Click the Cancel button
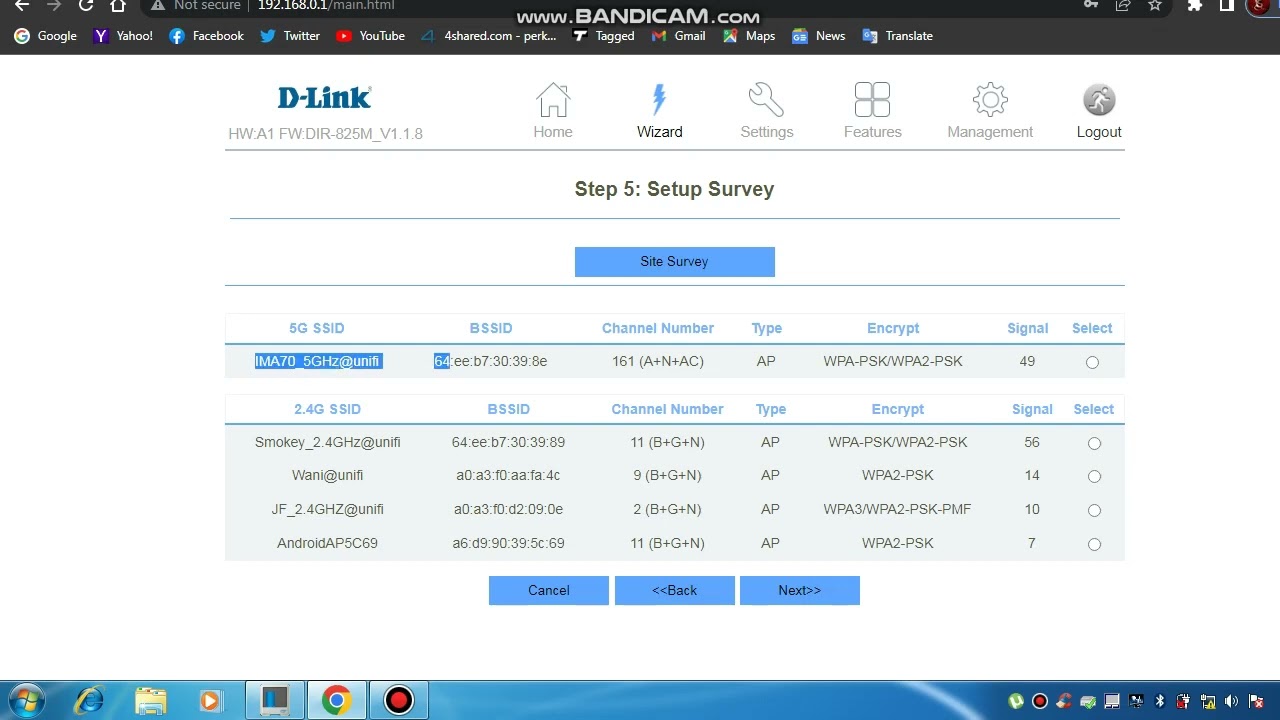Screen dimensions: 1280x720 [548, 590]
